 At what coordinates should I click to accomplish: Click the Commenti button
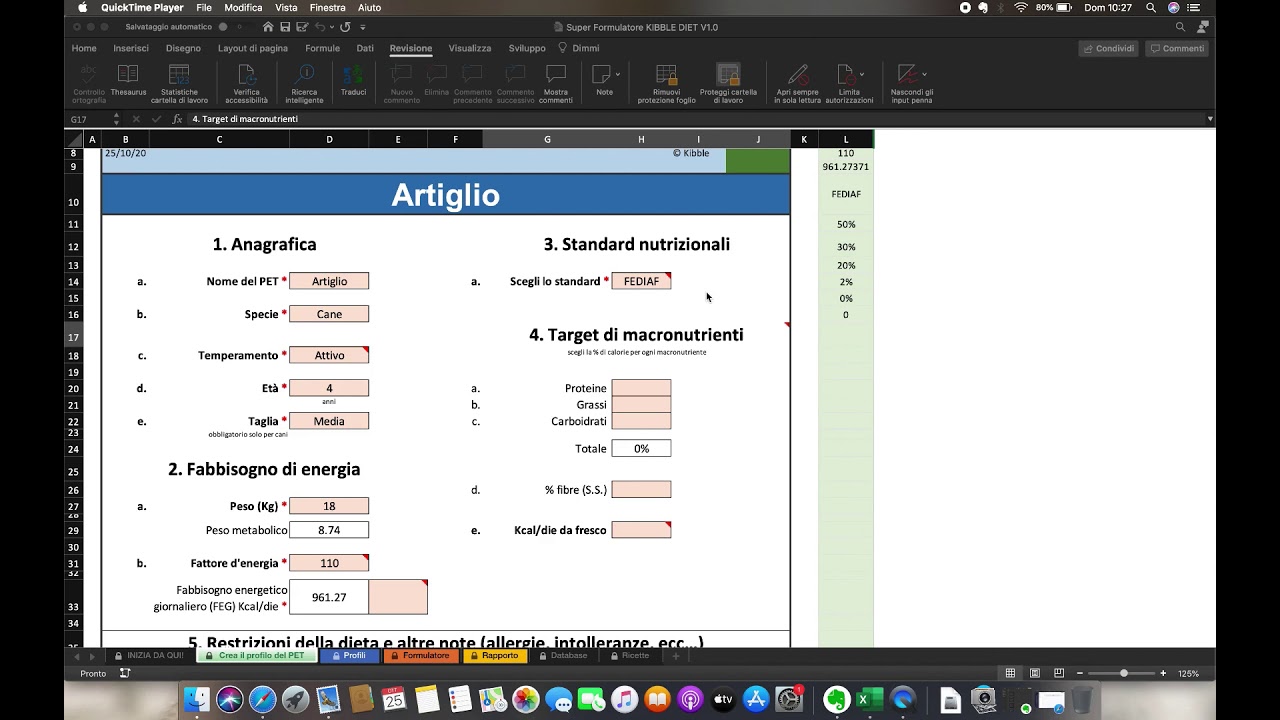pyautogui.click(x=1176, y=48)
